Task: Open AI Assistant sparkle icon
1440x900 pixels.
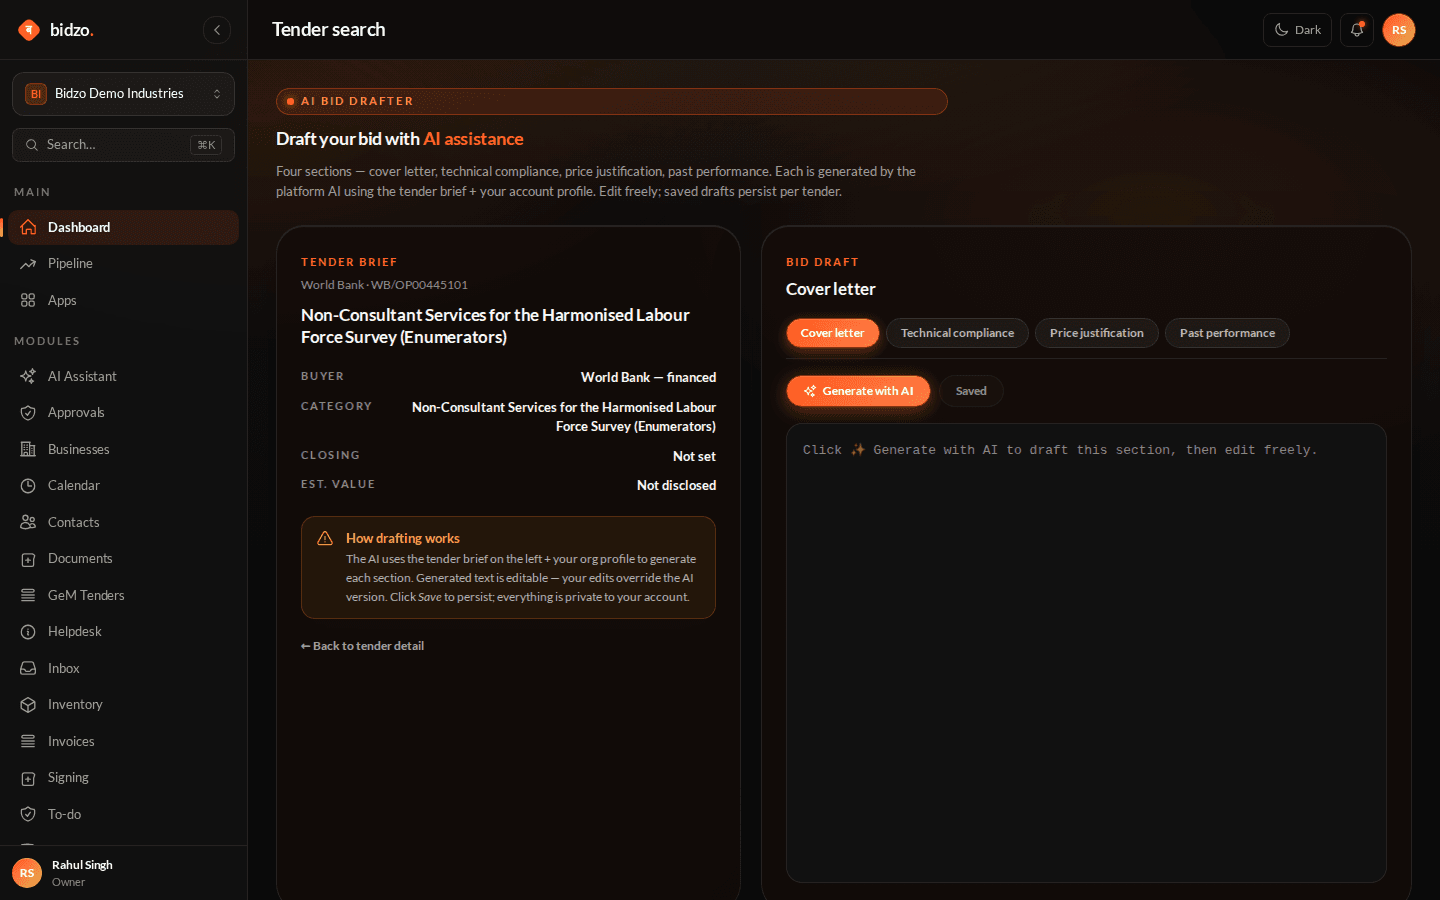Action: [28, 376]
